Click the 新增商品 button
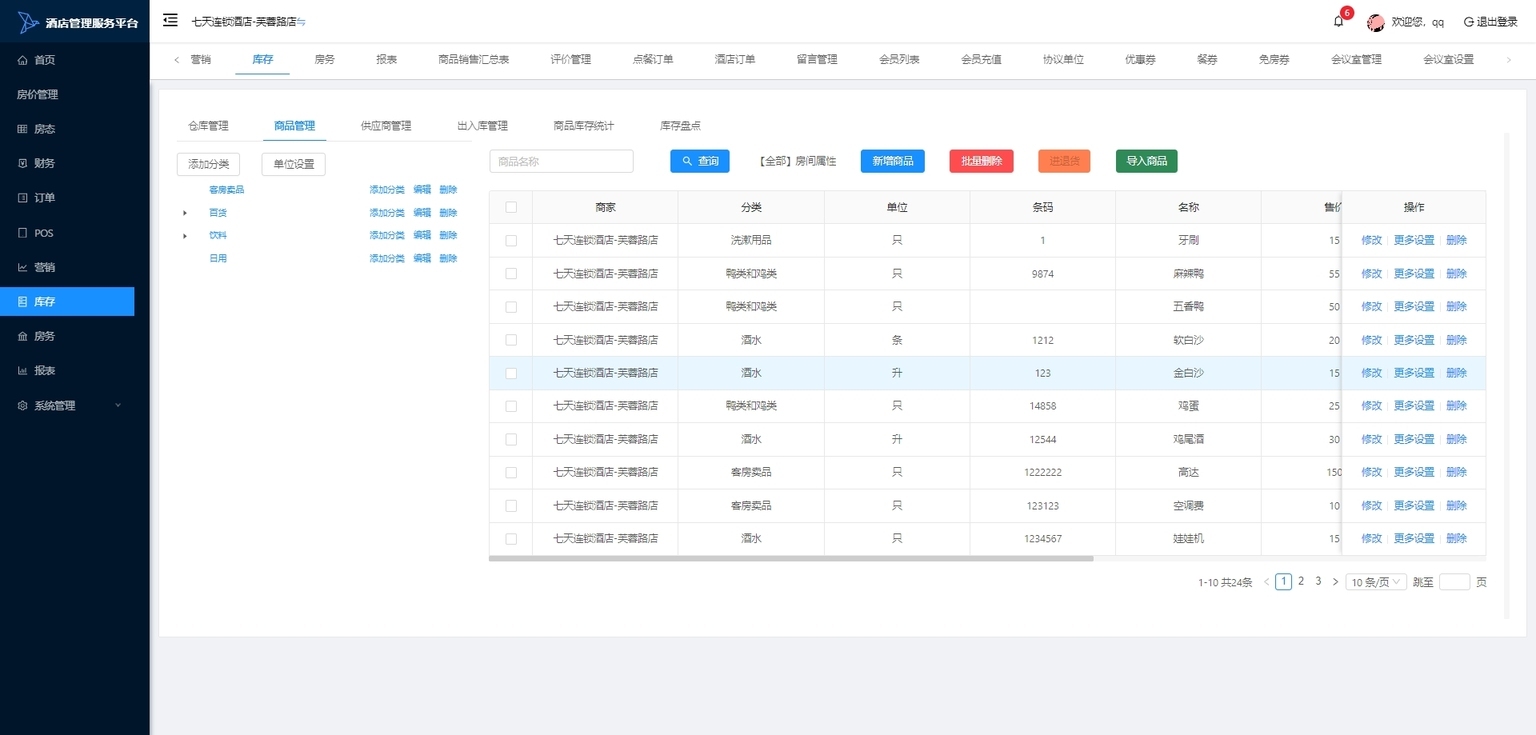Screen dimensions: 1536x735 click(893, 161)
